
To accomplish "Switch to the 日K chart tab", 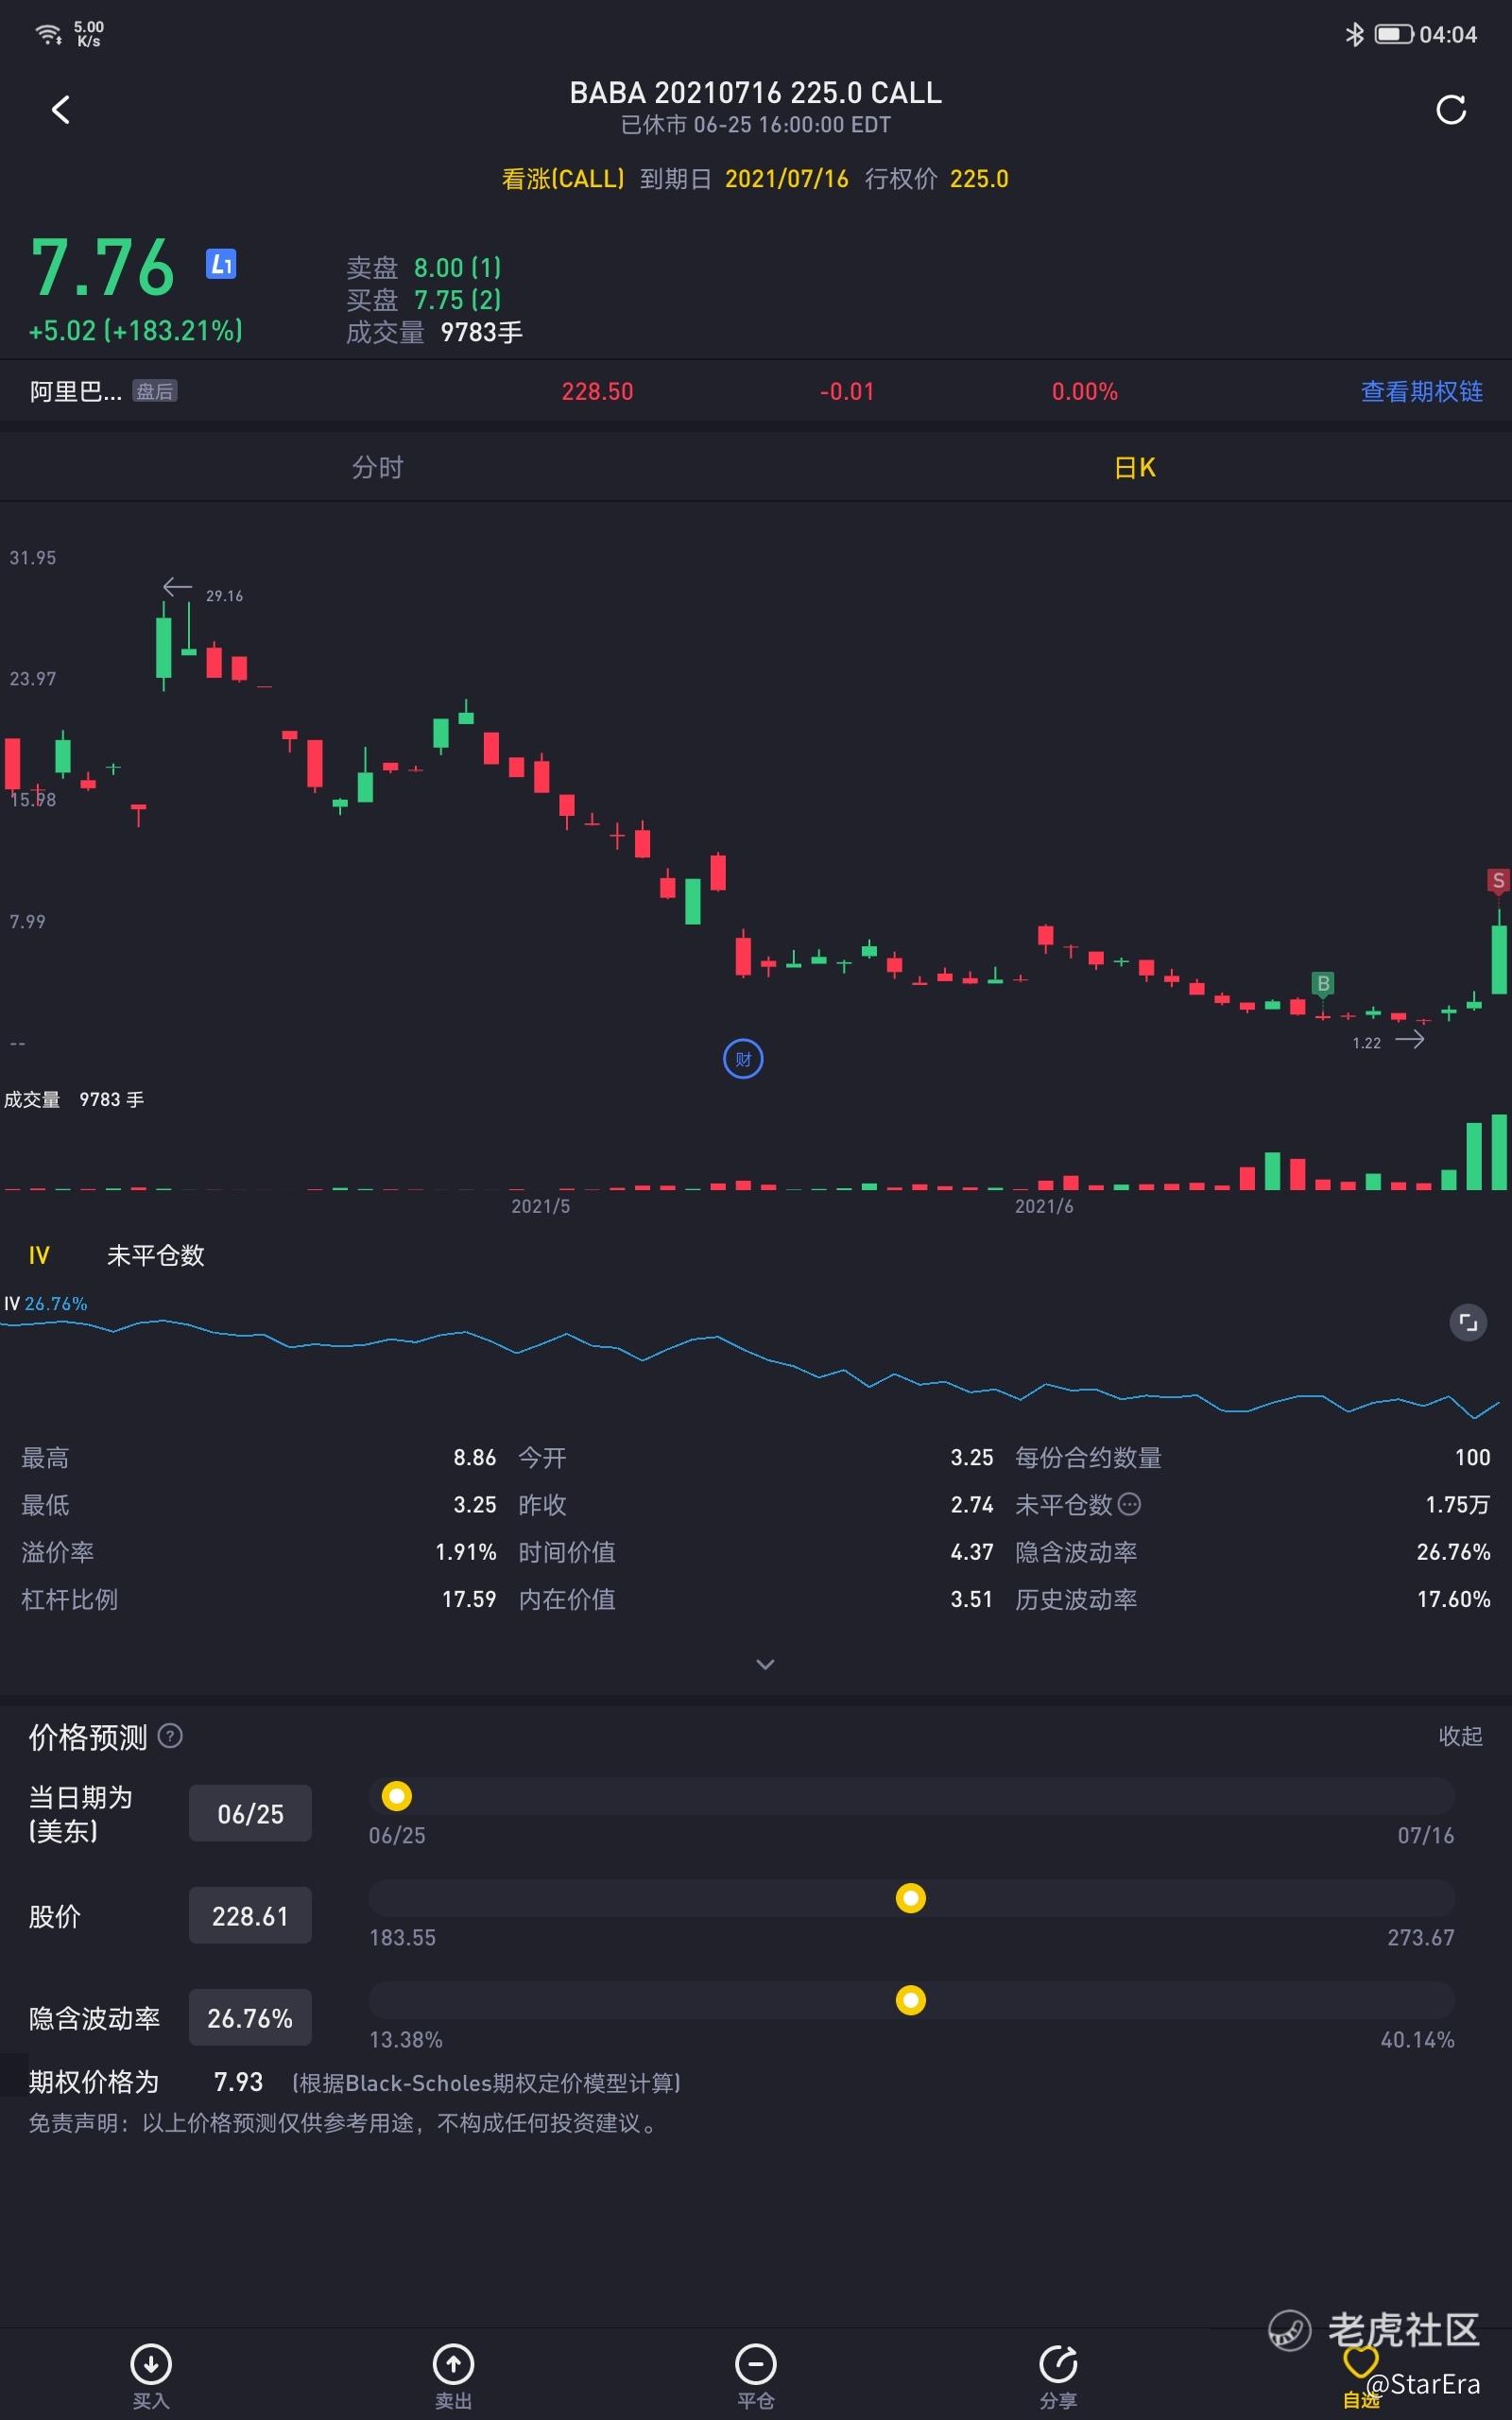I will click(x=1134, y=467).
